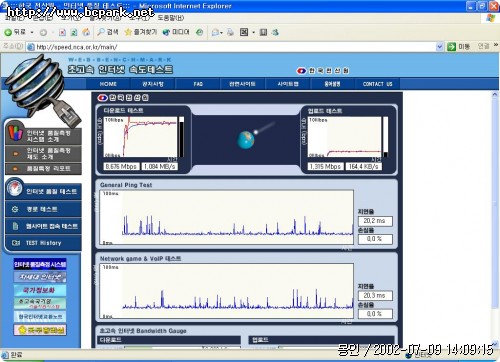Go to browser Home icon
This screenshot has height=362, width=500.
pos(86,32)
